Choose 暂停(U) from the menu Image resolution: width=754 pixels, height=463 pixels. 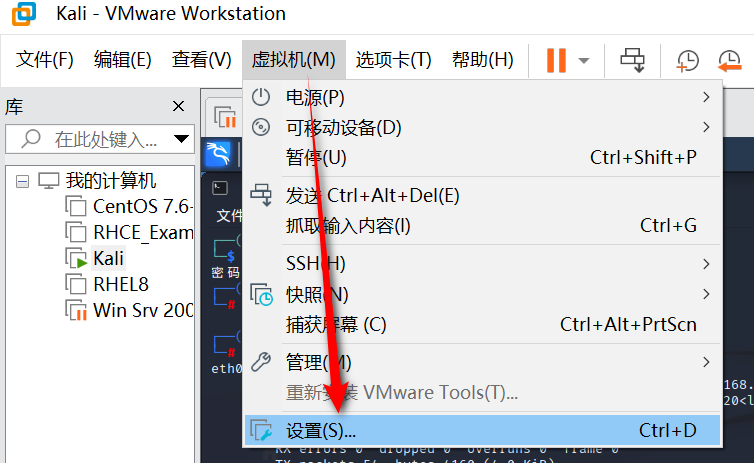(482, 157)
